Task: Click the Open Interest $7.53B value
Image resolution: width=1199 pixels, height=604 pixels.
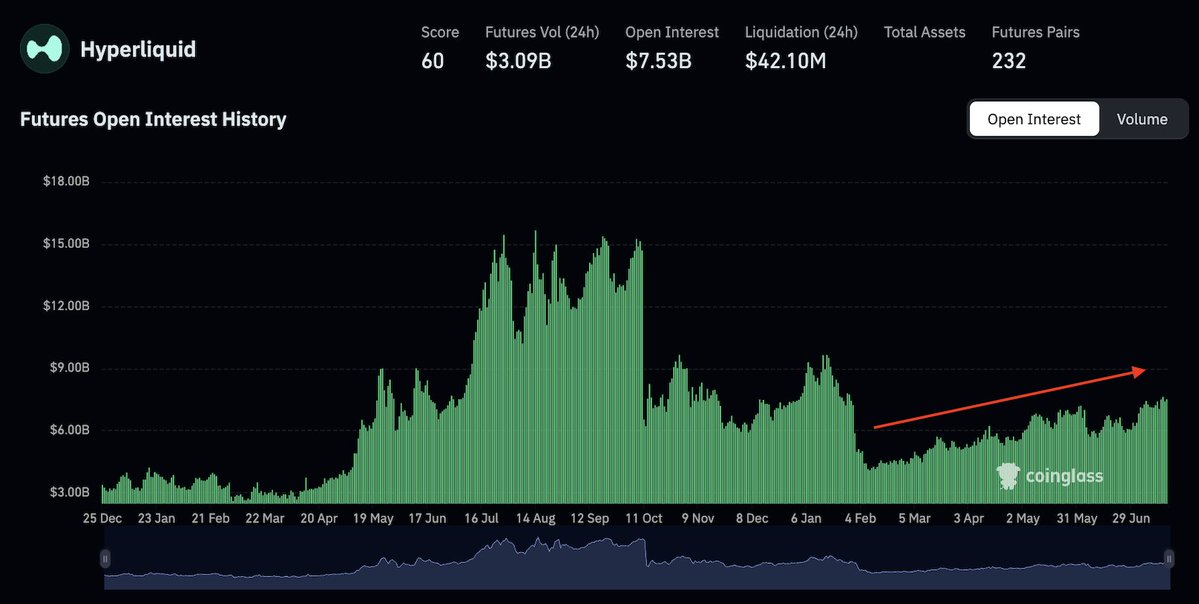Action: [x=658, y=61]
